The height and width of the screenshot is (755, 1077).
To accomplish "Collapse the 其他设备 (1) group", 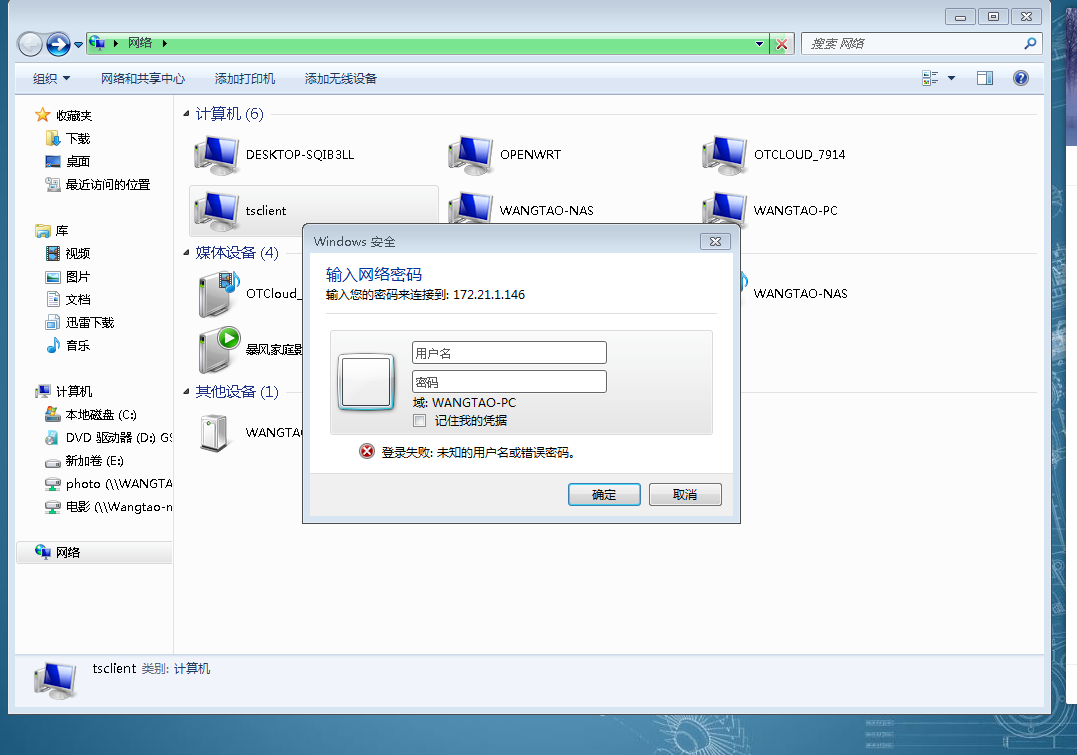I will 187,392.
